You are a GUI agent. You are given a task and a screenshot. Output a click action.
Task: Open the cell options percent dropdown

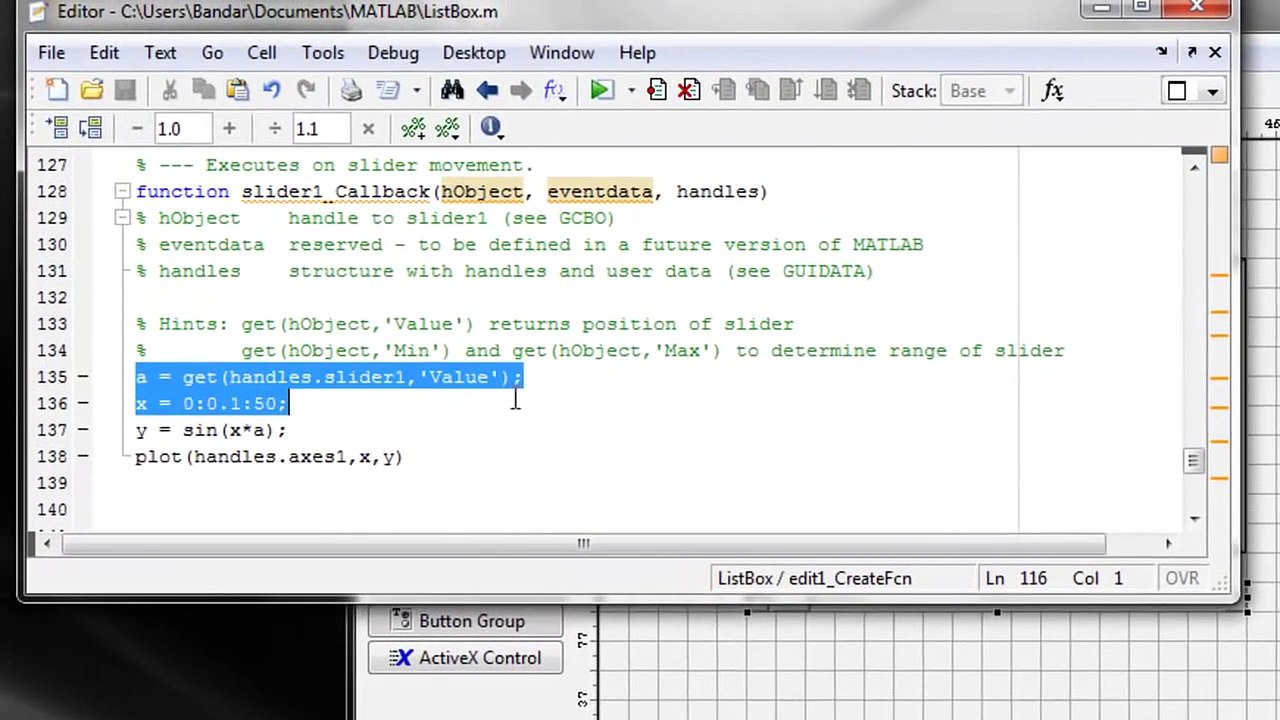pos(447,128)
